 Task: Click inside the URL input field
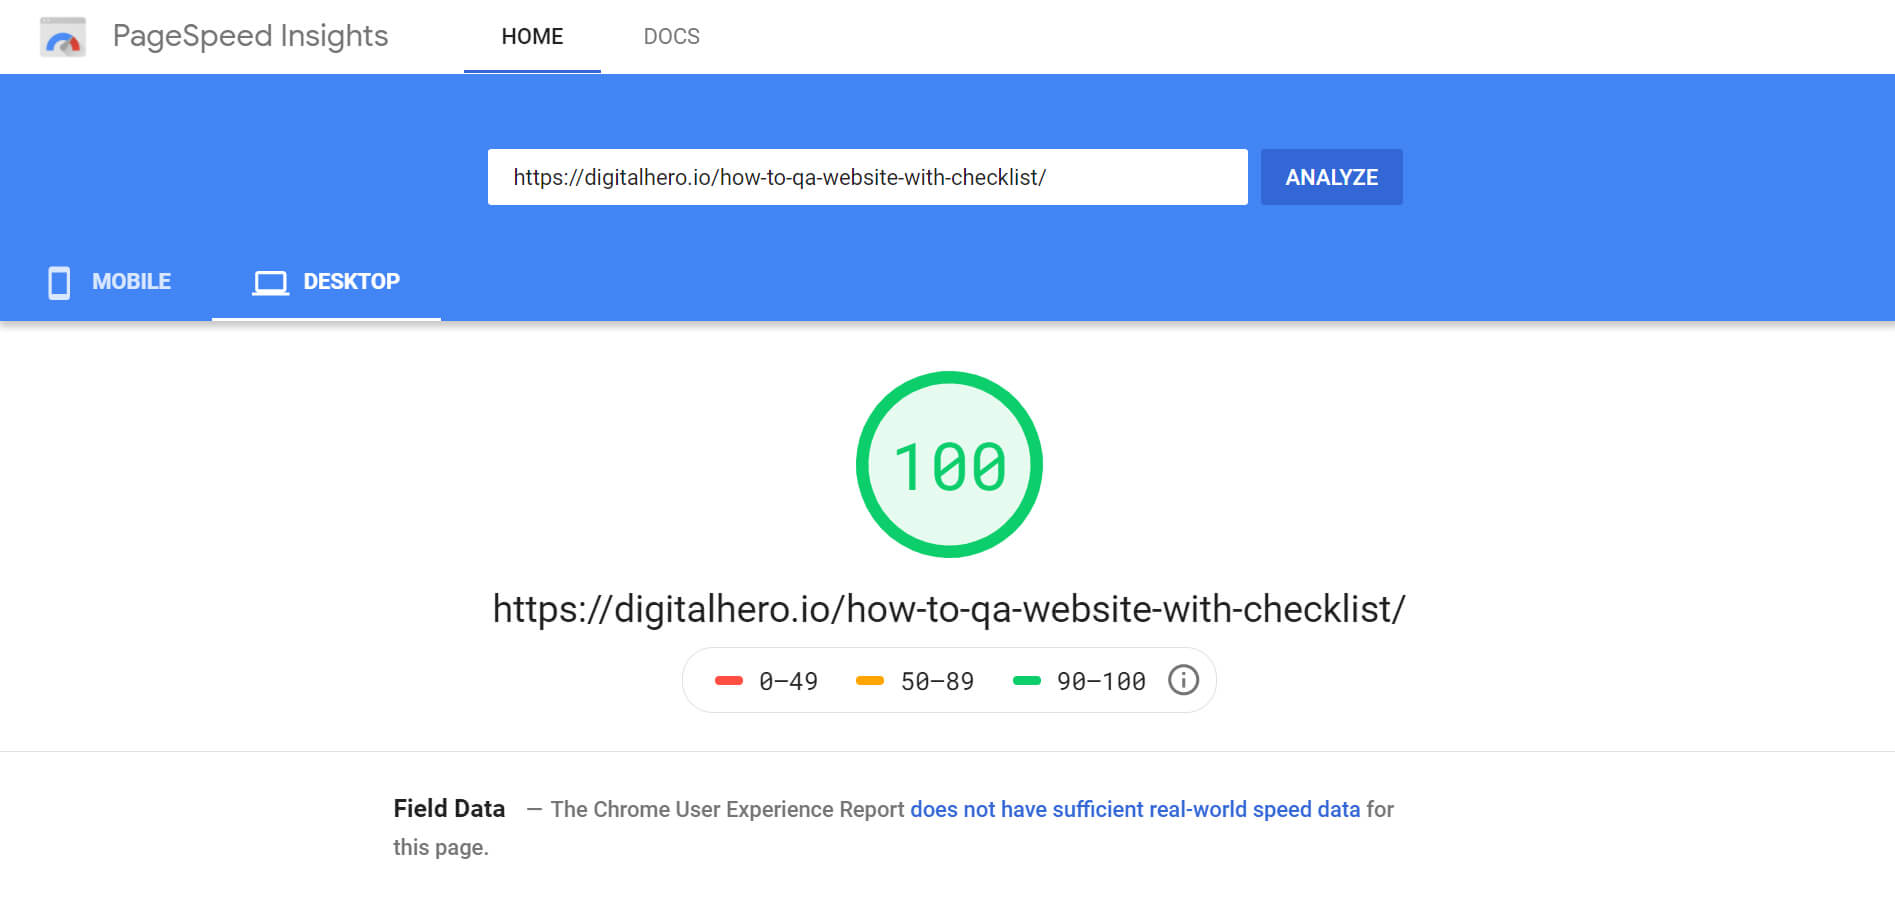tap(866, 177)
